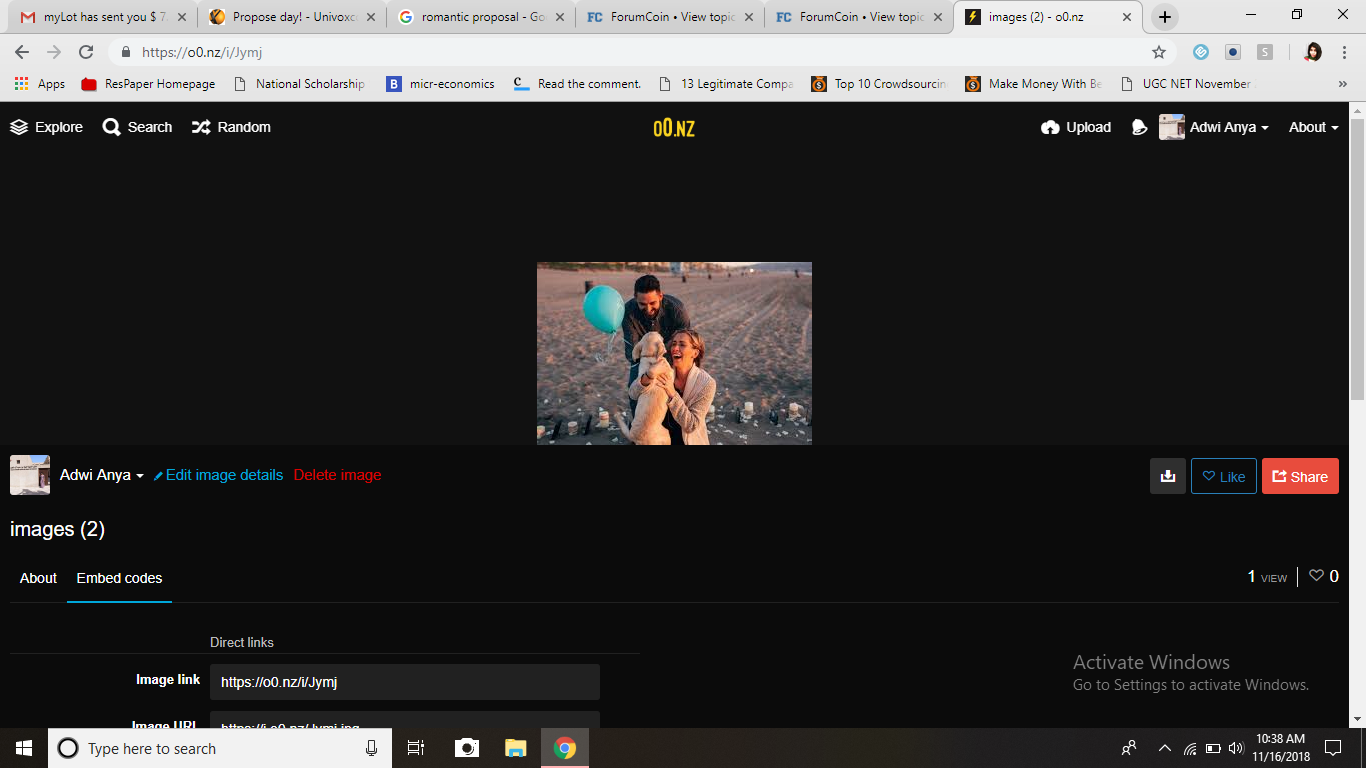Open the camera app on the taskbar

point(466,748)
